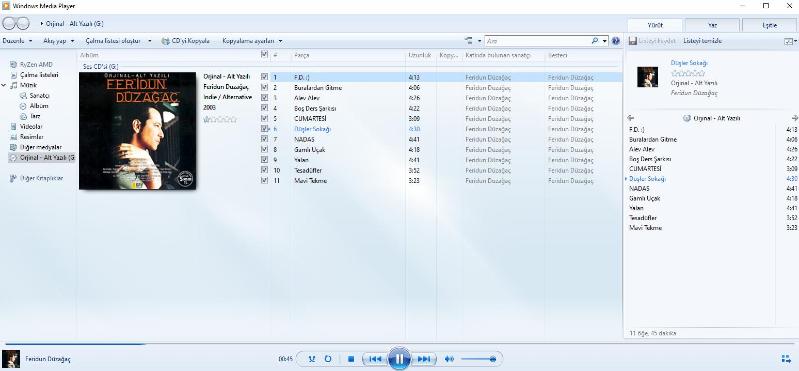The width and height of the screenshot is (799, 371).
Task: Switch to Now Playing mode icon
Action: click(x=786, y=359)
